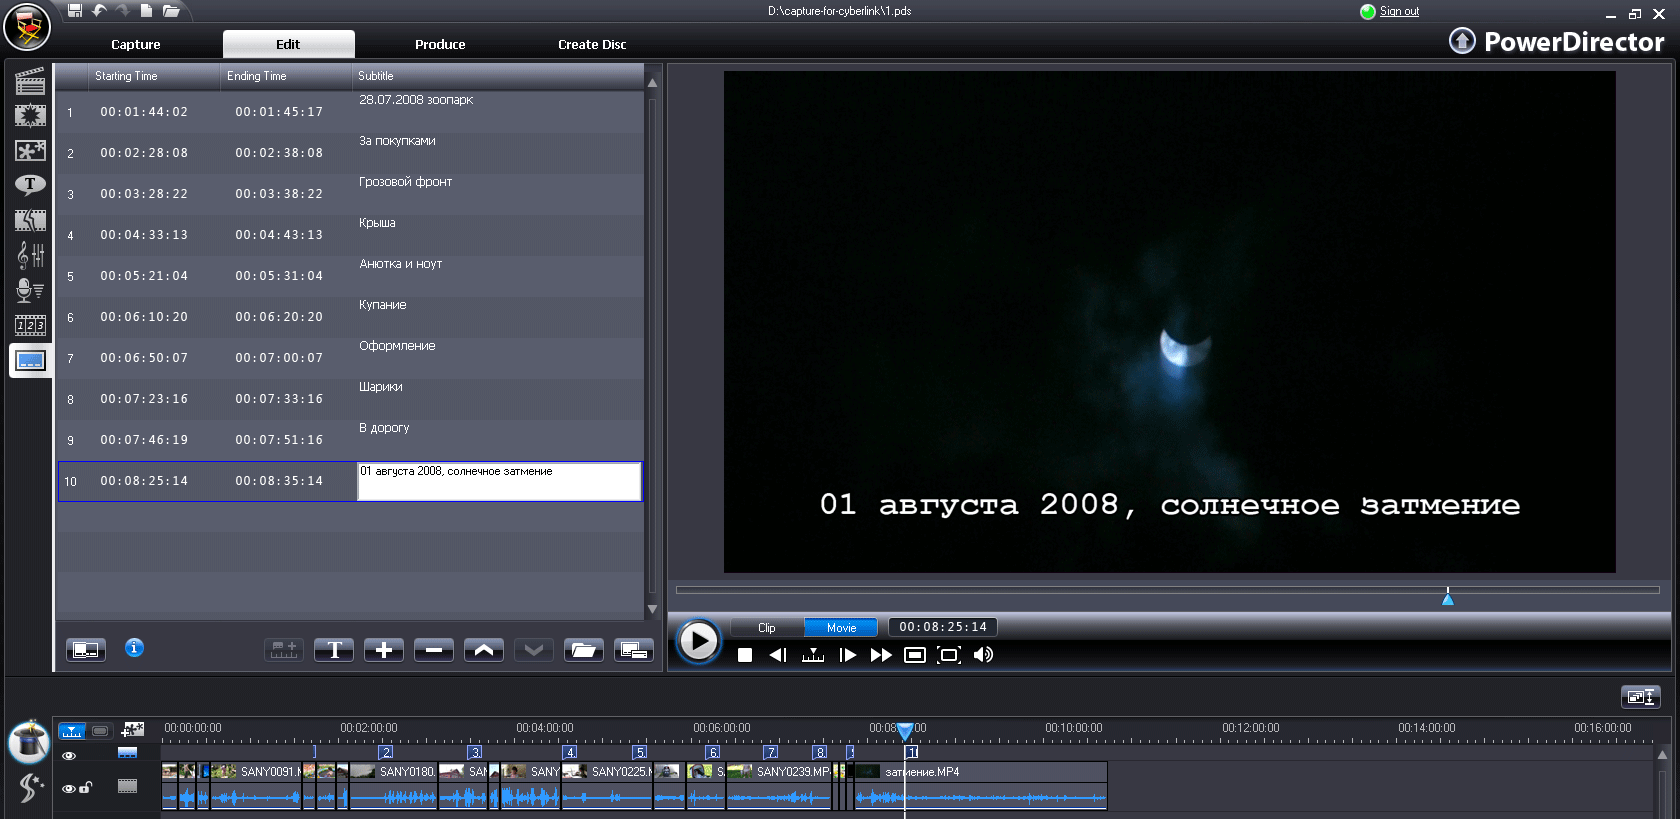Toggle the video track lock icon
This screenshot has width=1680, height=819.
[86, 788]
